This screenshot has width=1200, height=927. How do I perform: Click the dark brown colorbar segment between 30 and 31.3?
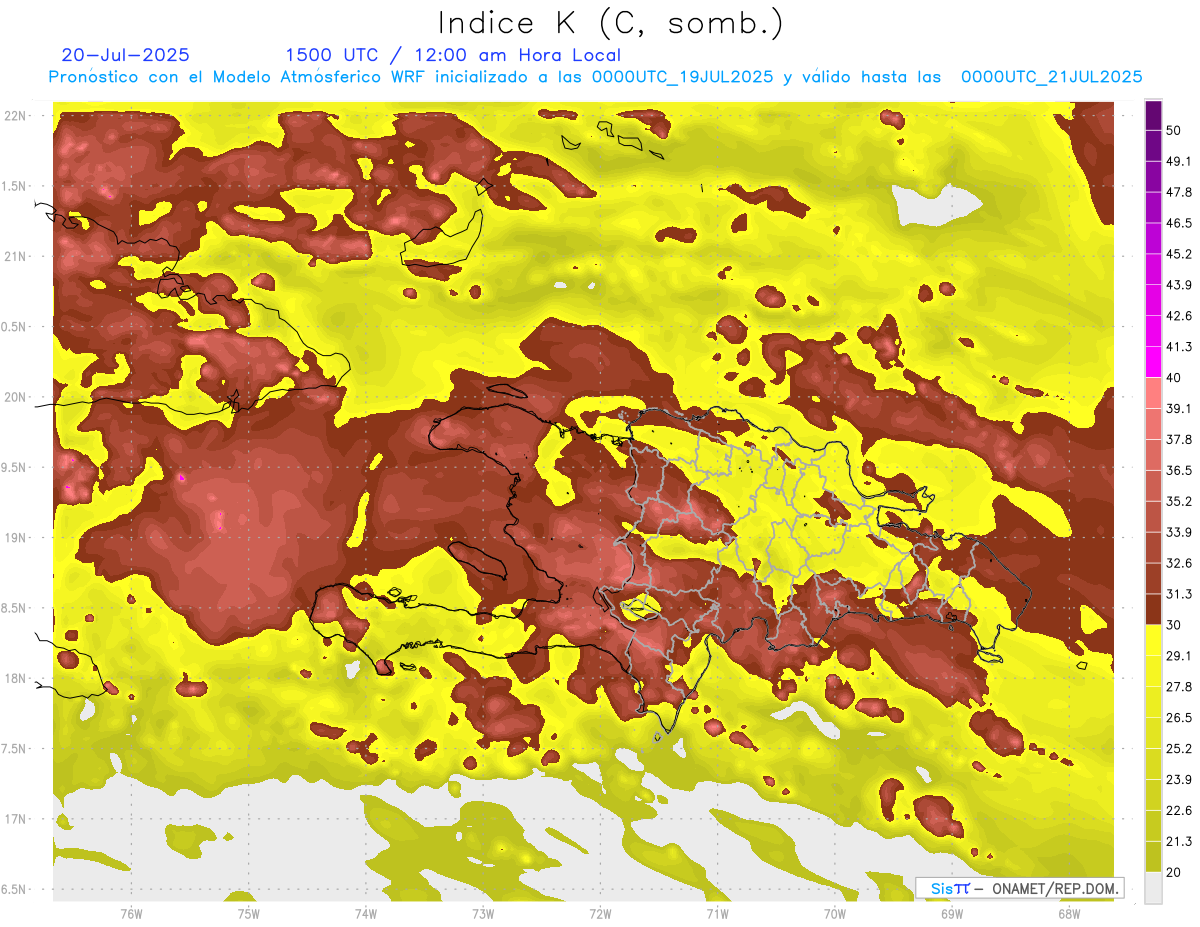click(x=1153, y=609)
